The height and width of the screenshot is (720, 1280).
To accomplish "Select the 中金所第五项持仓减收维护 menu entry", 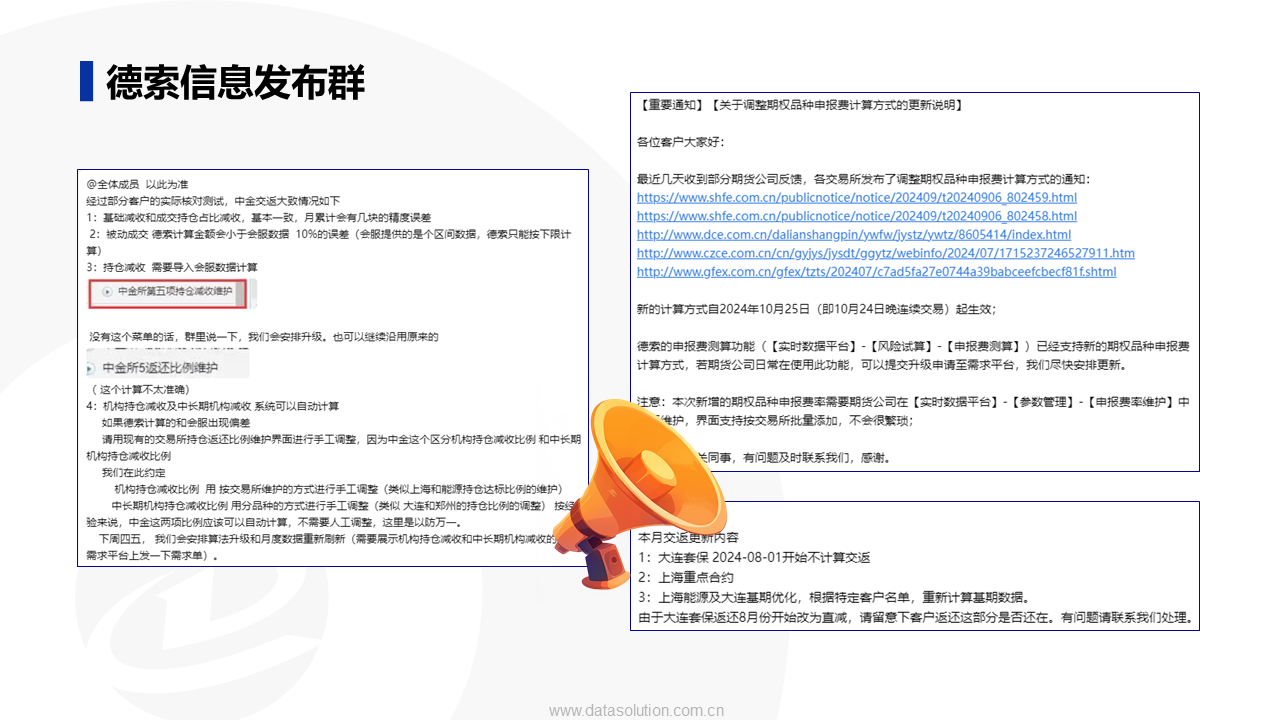I will pyautogui.click(x=175, y=292).
